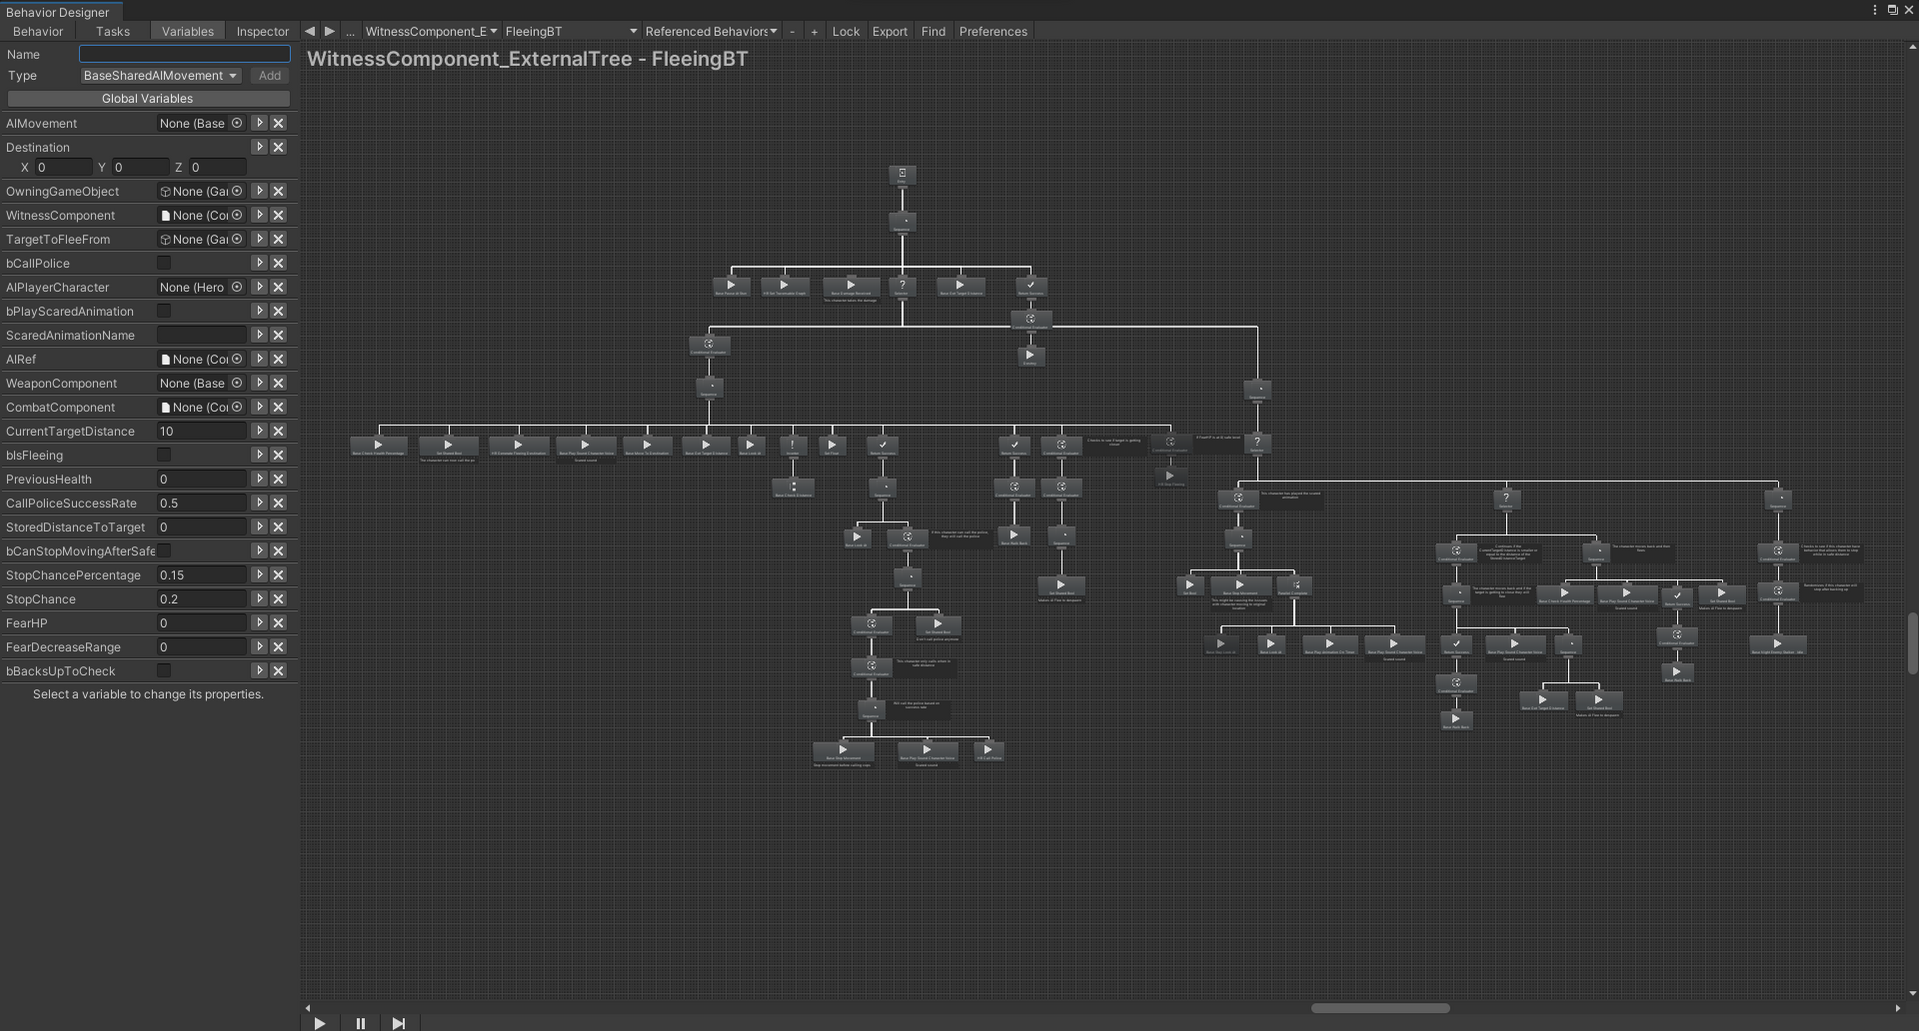Click the StopChancePercentage value field
The height and width of the screenshot is (1031, 1919).
pos(202,575)
